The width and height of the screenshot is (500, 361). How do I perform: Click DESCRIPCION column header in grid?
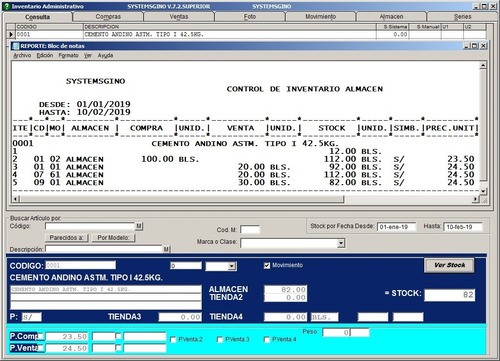pos(230,27)
